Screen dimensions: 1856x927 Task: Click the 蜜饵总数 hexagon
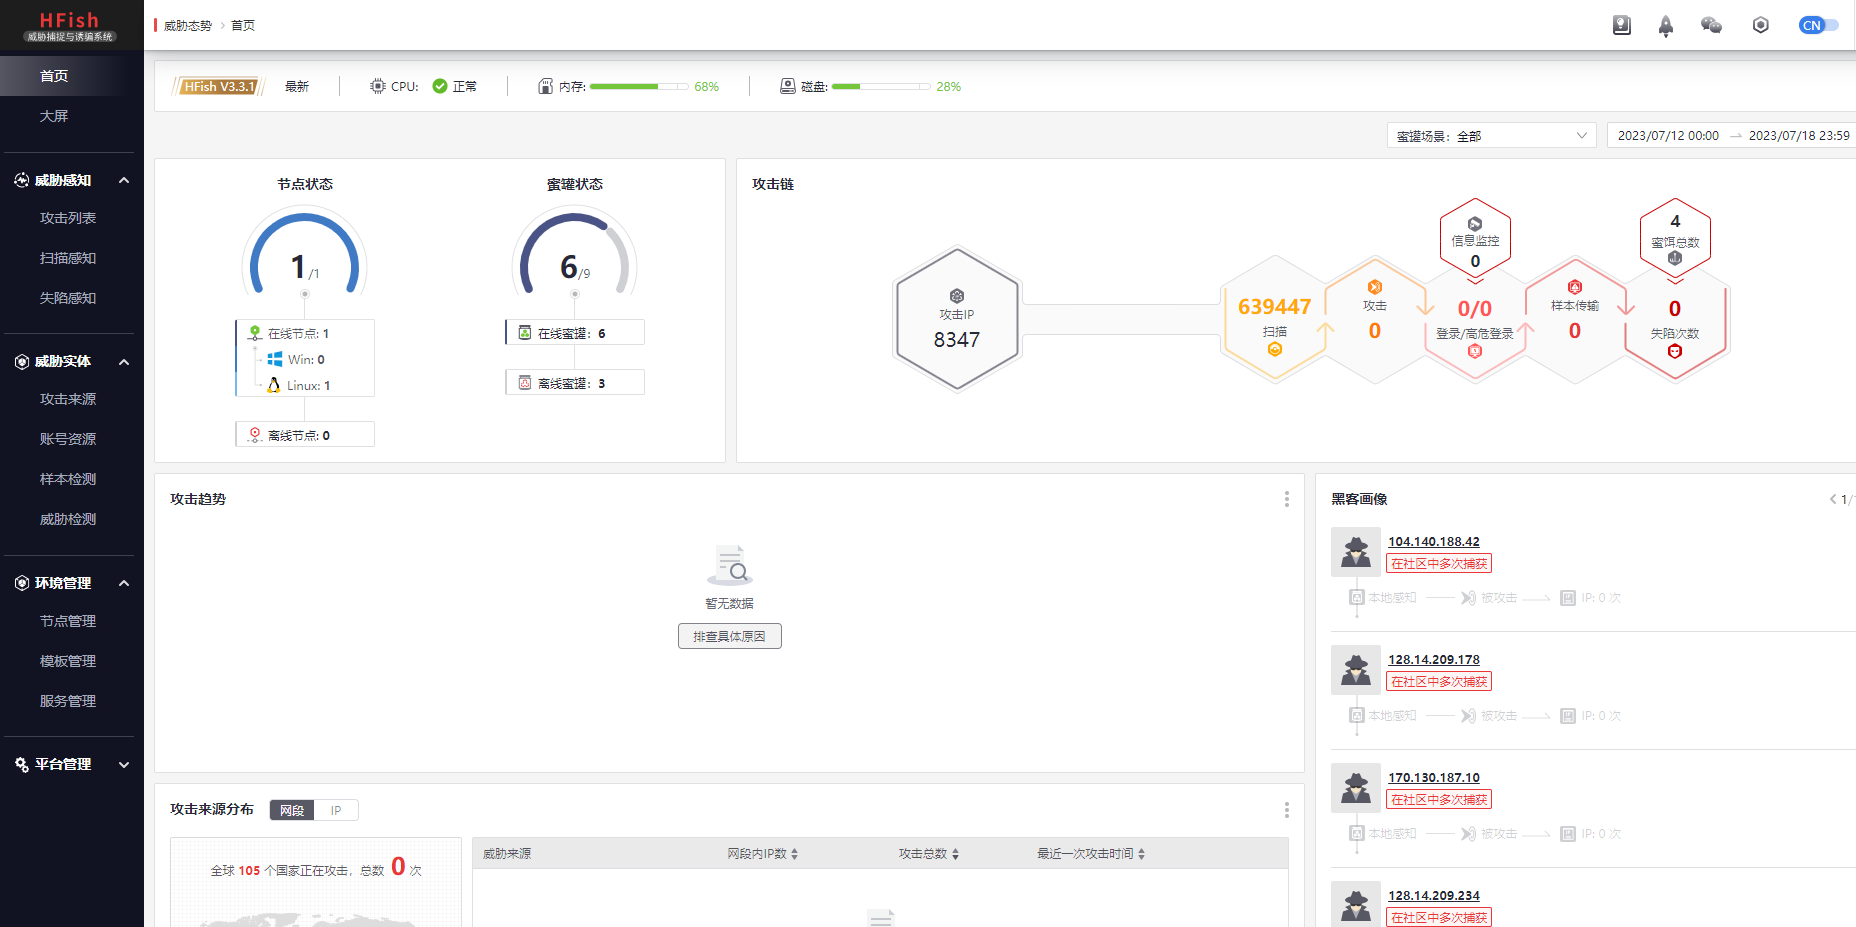pyautogui.click(x=1675, y=240)
